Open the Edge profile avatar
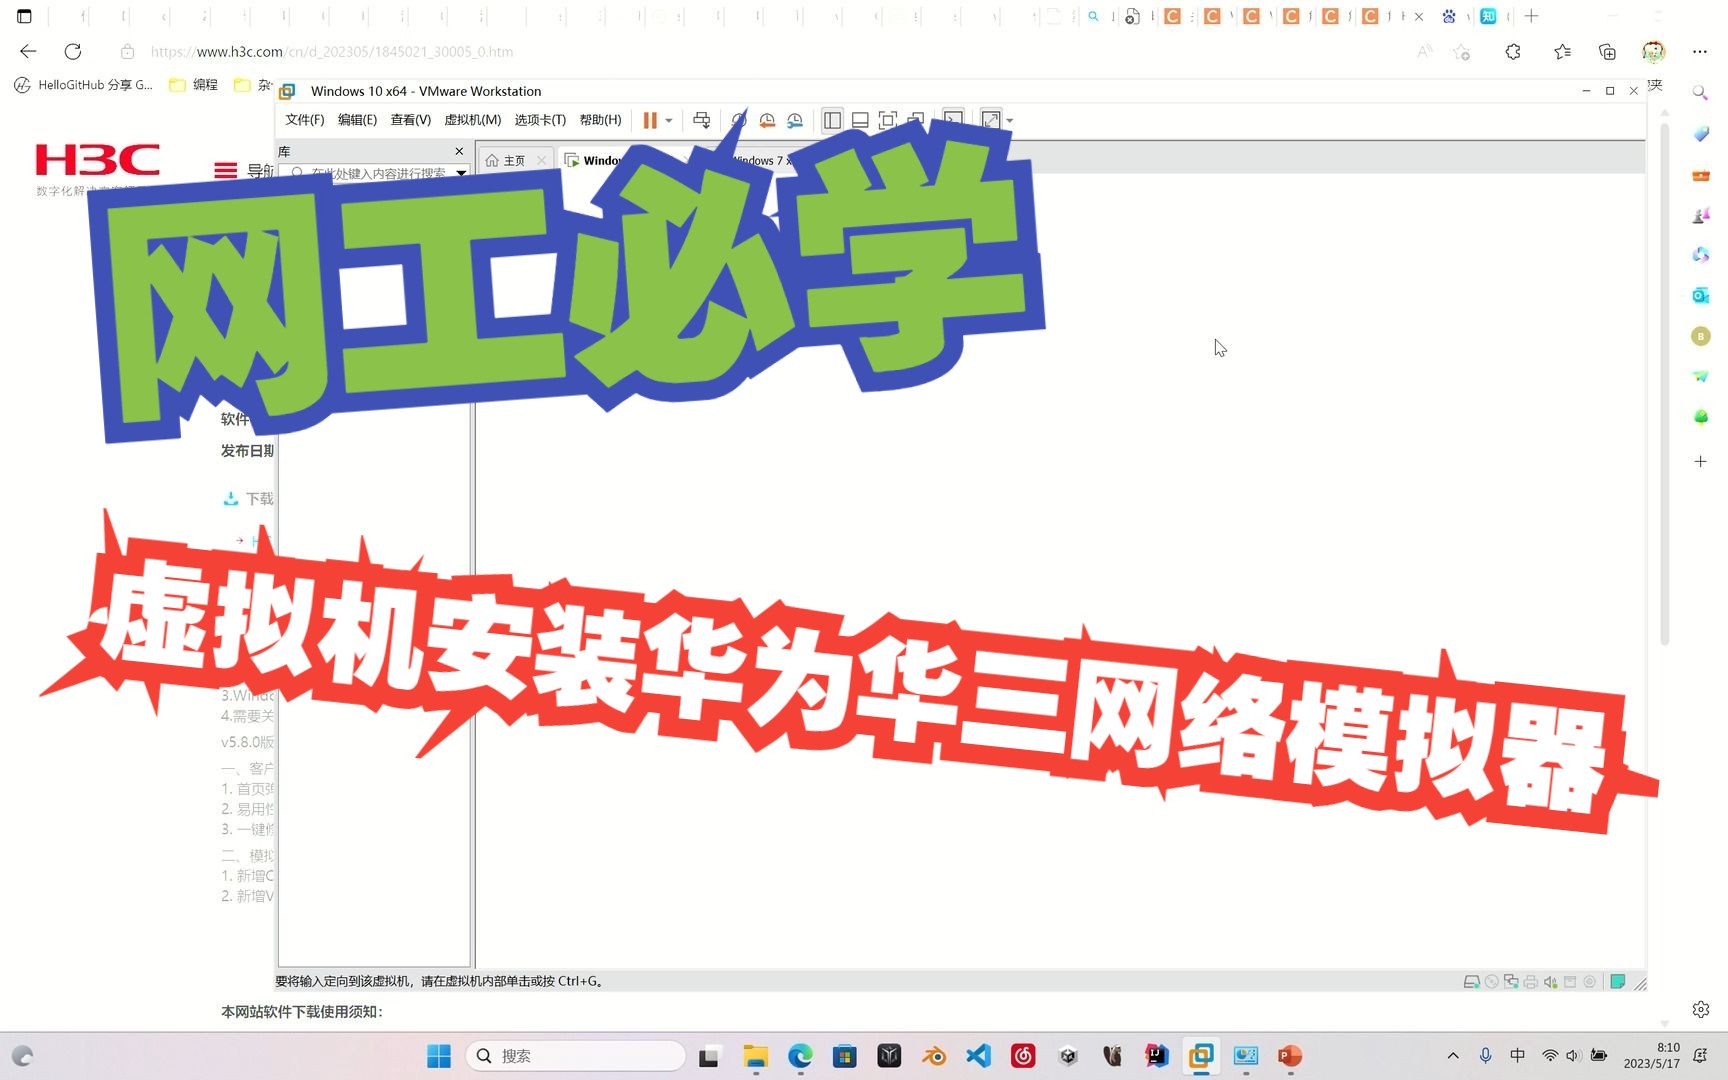 1653,52
